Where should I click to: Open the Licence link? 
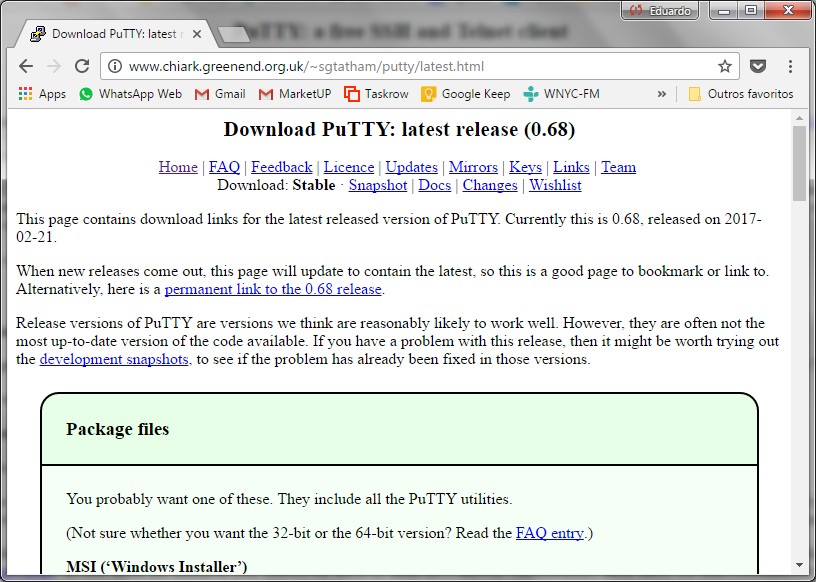tap(349, 167)
